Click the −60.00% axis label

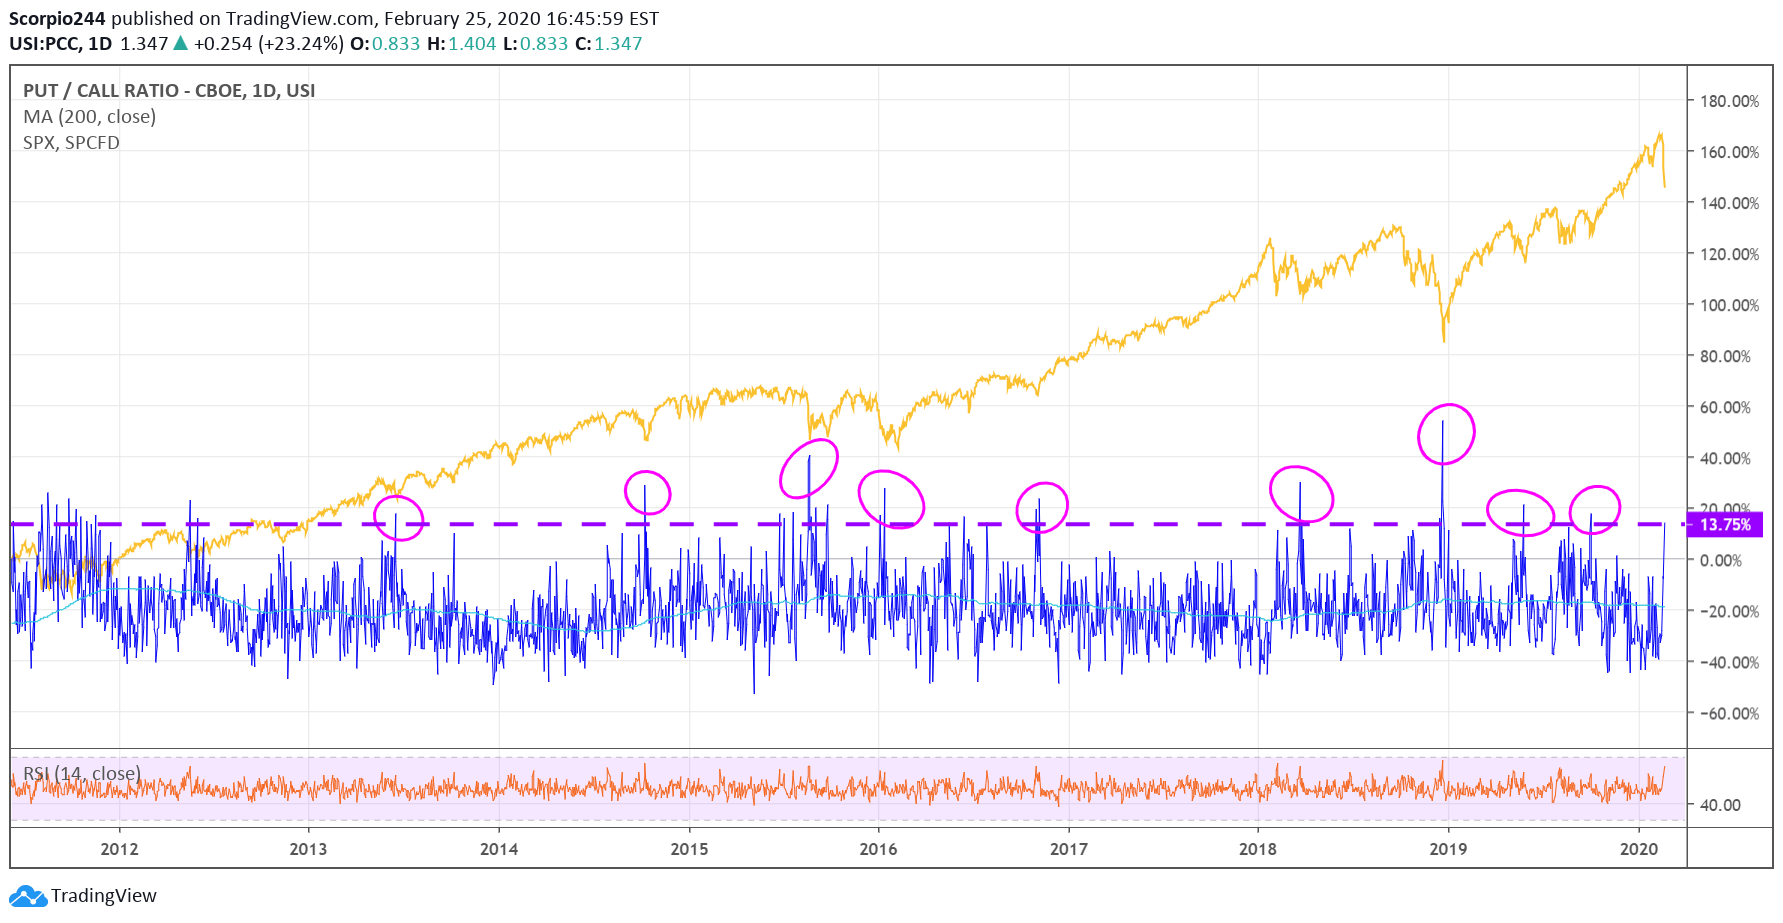1729,713
